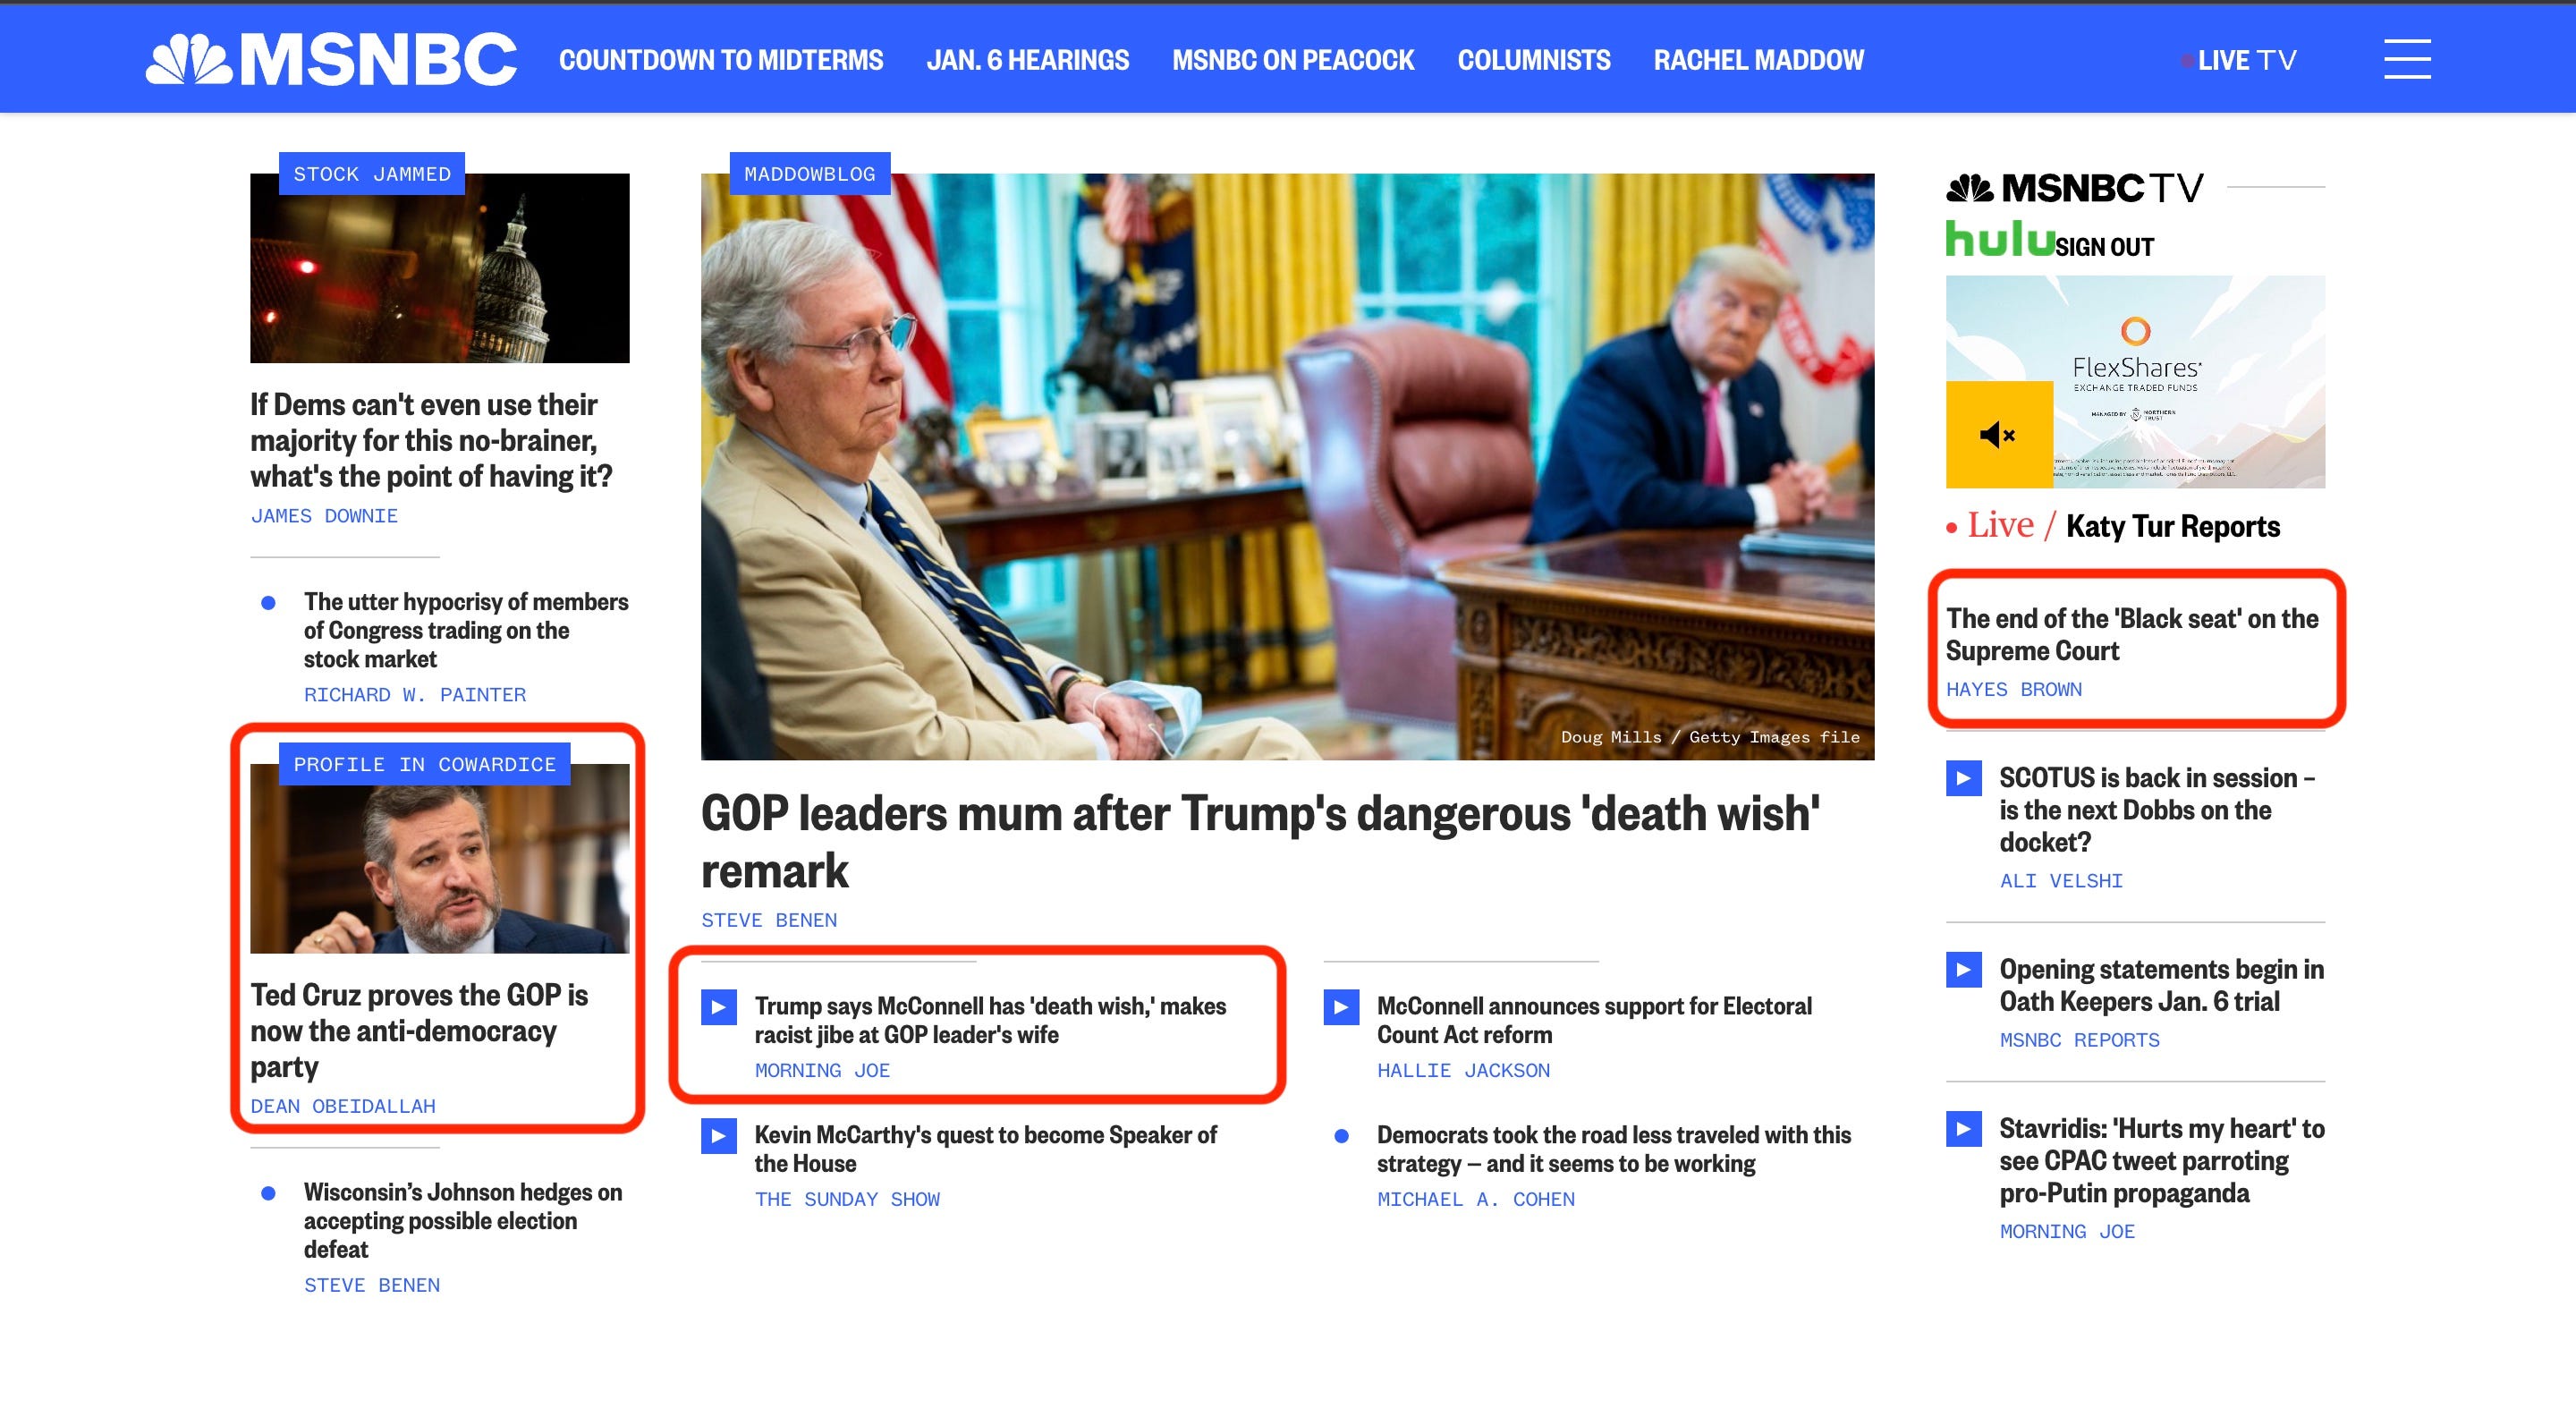This screenshot has height=1417, width=2576.
Task: Click MSNBC Reports link
Action: [x=2079, y=1040]
